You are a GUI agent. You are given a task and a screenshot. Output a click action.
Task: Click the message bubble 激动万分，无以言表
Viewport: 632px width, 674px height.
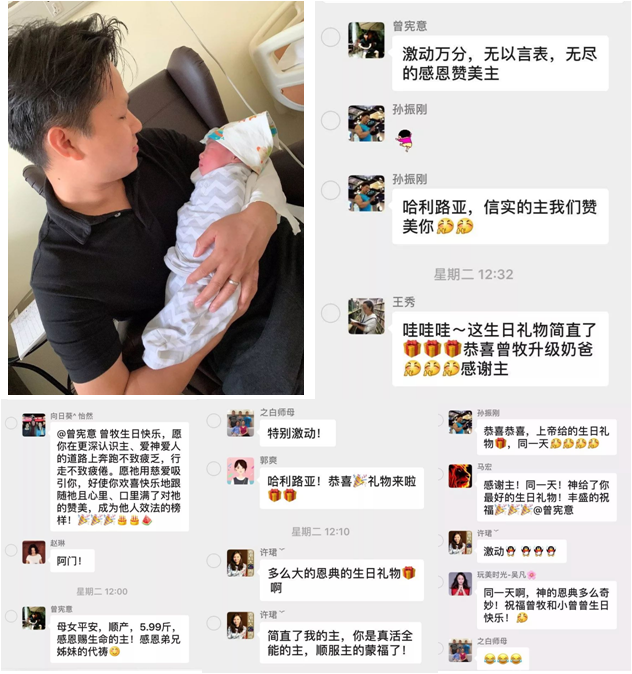pyautogui.click(x=500, y=63)
